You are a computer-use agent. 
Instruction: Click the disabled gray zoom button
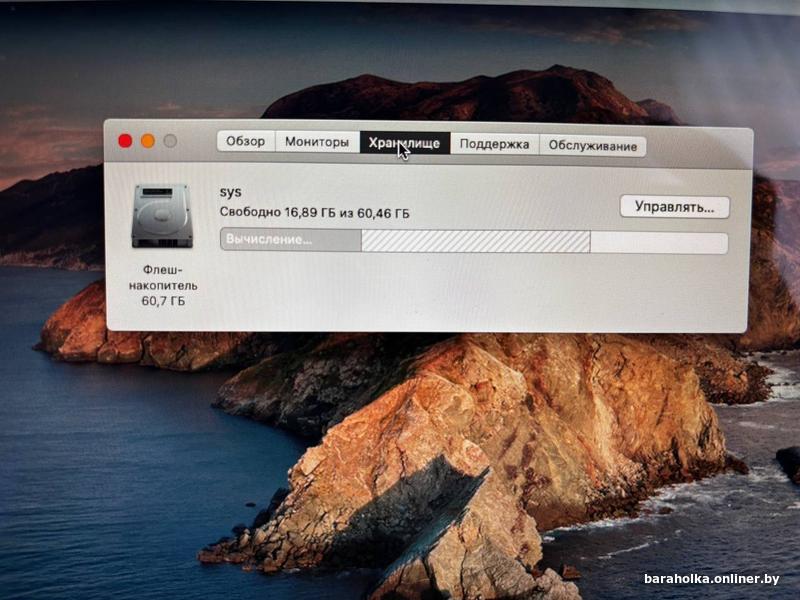pos(170,141)
